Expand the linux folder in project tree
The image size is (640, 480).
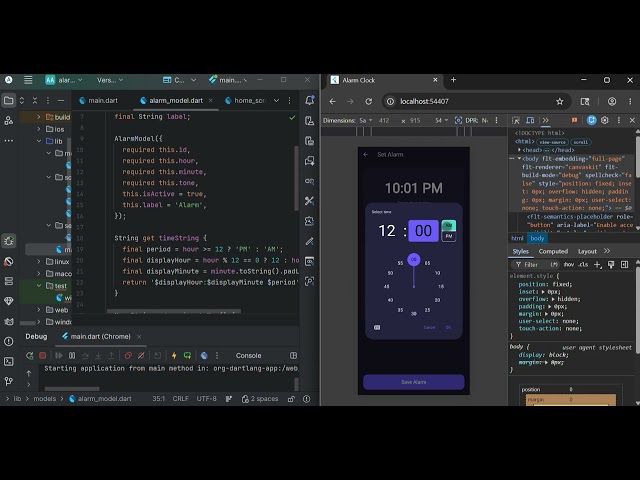point(39,261)
